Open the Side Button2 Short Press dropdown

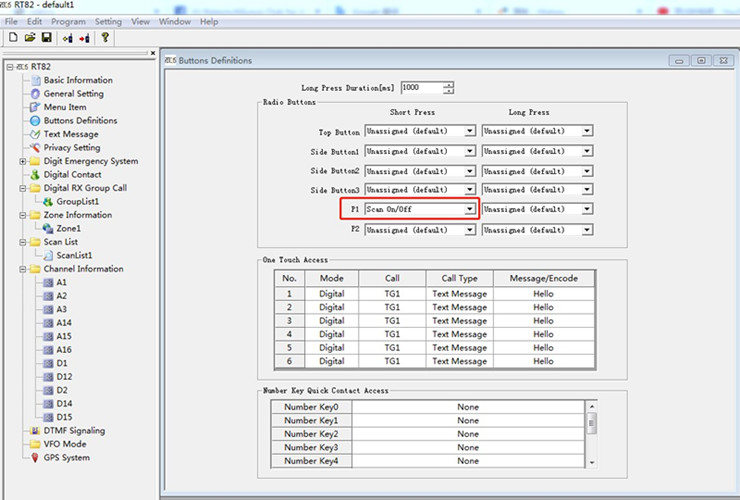click(469, 171)
